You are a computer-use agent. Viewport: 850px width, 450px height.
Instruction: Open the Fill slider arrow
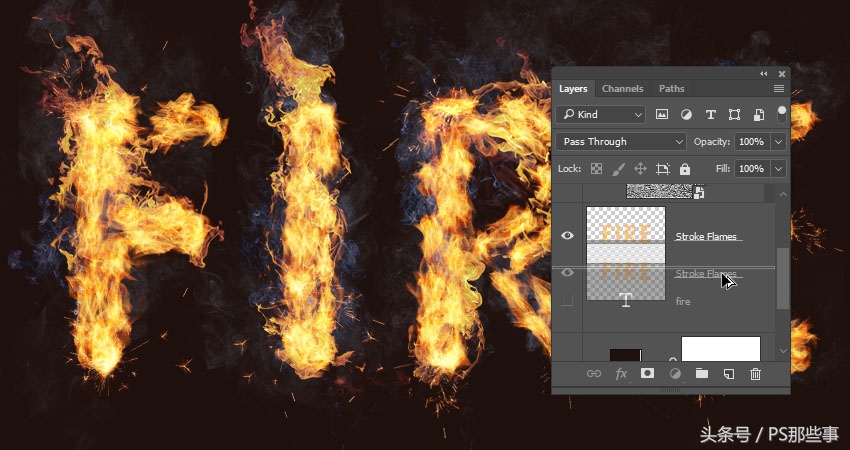779,169
